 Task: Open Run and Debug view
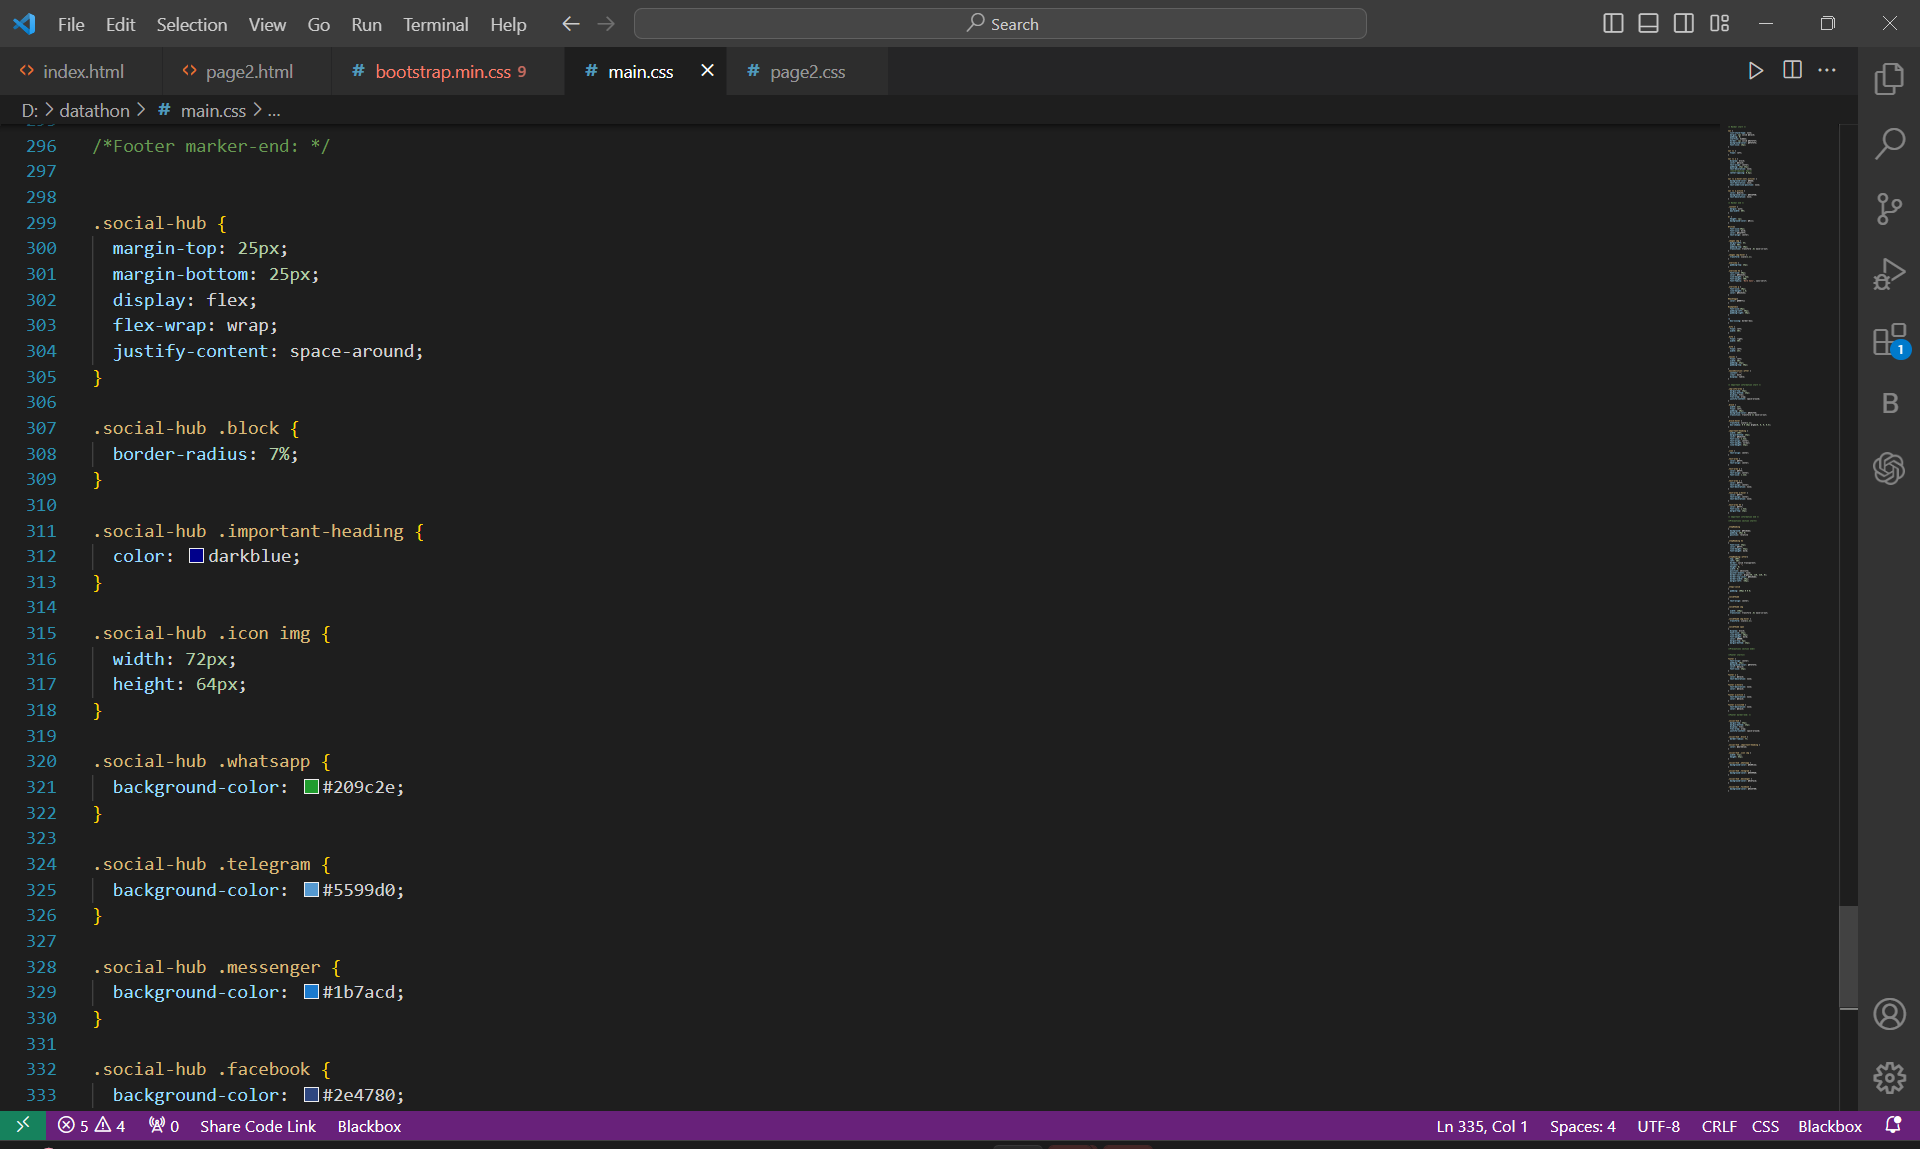tap(1889, 274)
